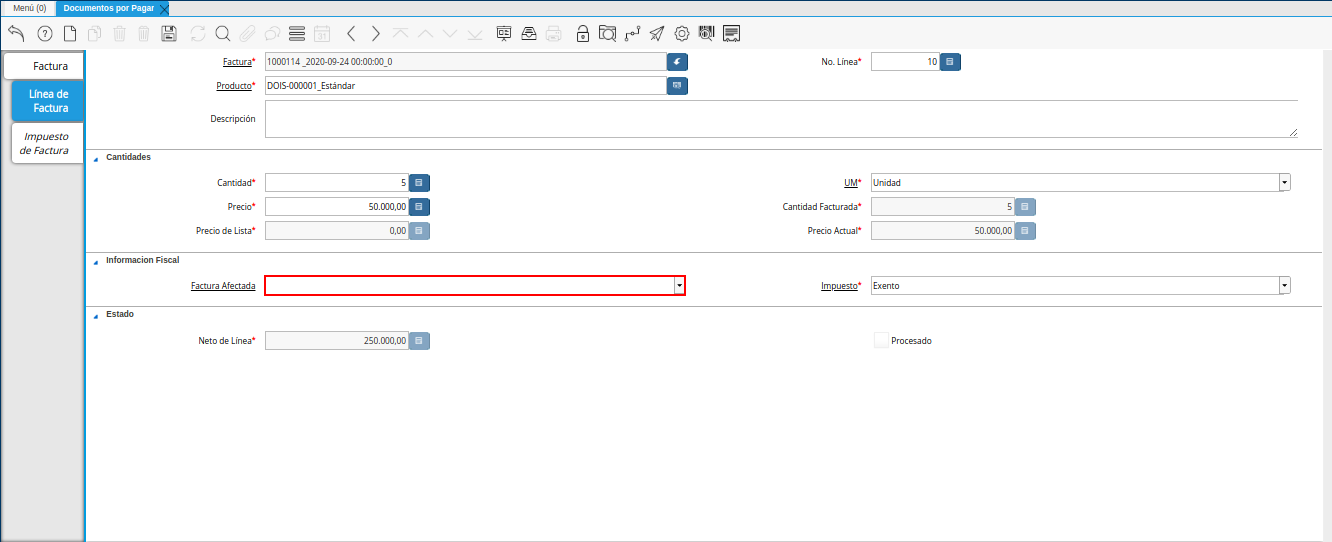
Task: Click the Producto field DOIS-000001_Estándar
Action: point(466,86)
